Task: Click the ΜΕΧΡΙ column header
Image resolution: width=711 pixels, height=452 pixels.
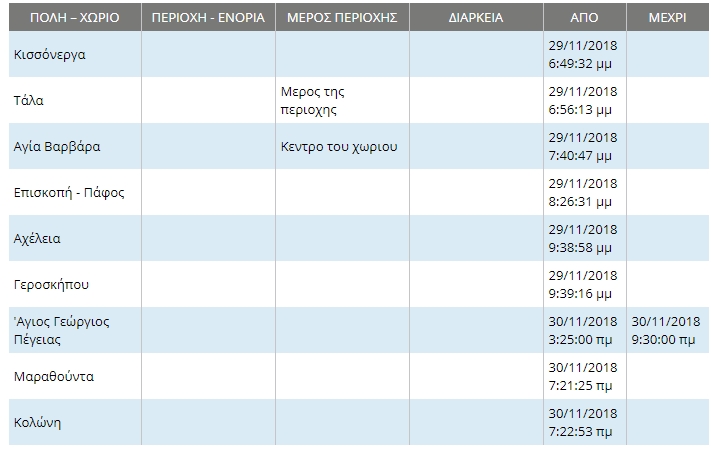Action: [667, 17]
